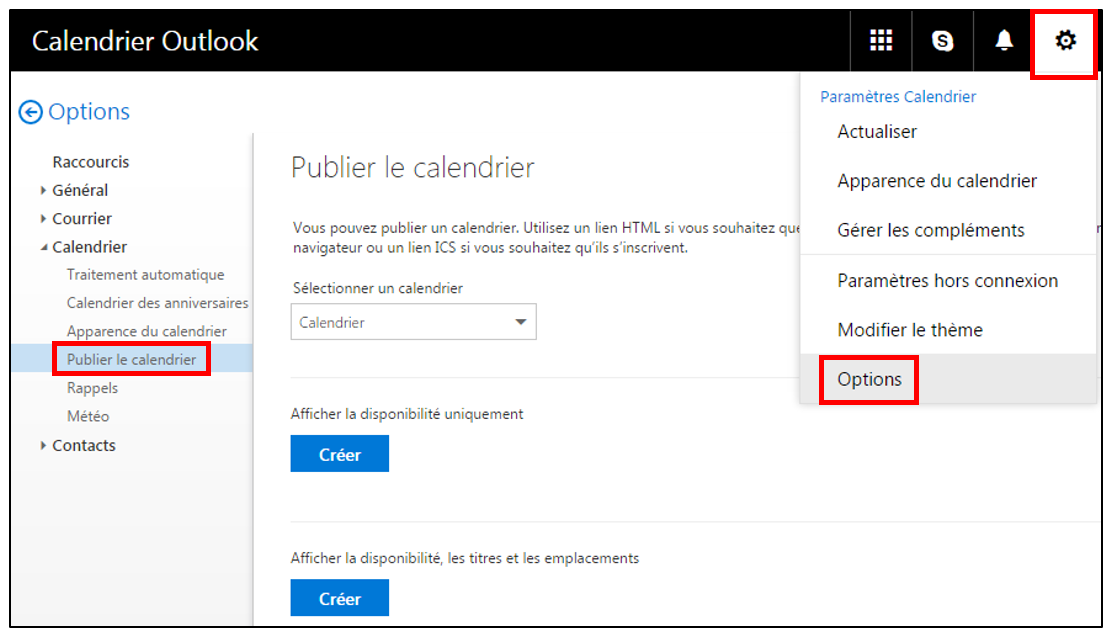Click Créer under disponibilité, titres et emplacements
1111x634 pixels.
coord(339,598)
